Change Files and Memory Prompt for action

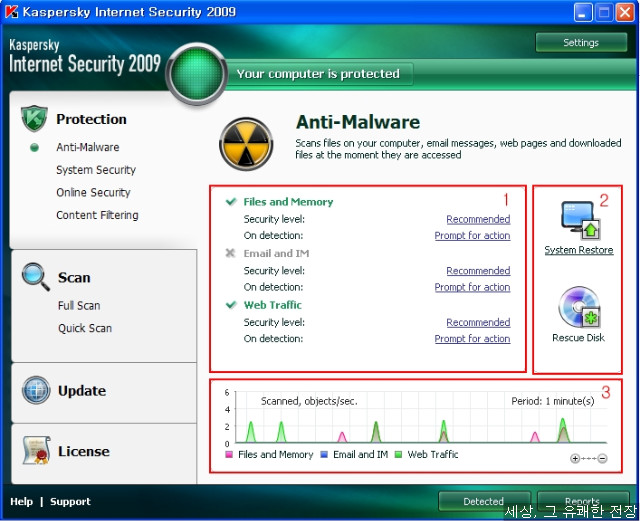tap(472, 236)
